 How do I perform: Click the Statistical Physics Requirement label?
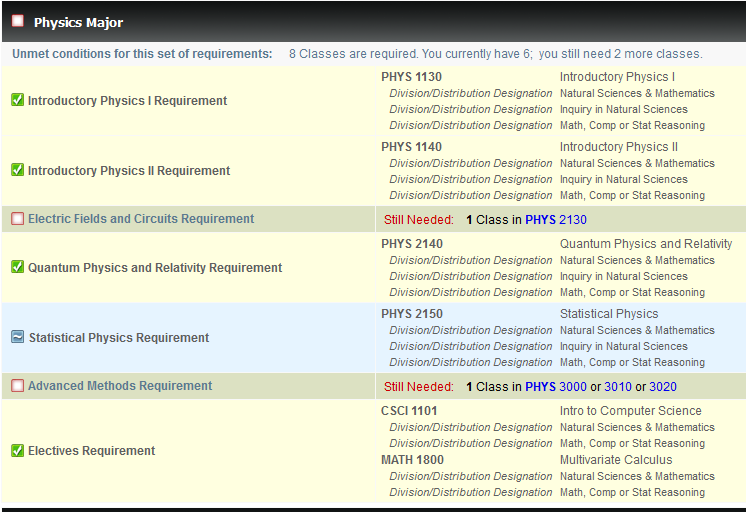coord(119,338)
